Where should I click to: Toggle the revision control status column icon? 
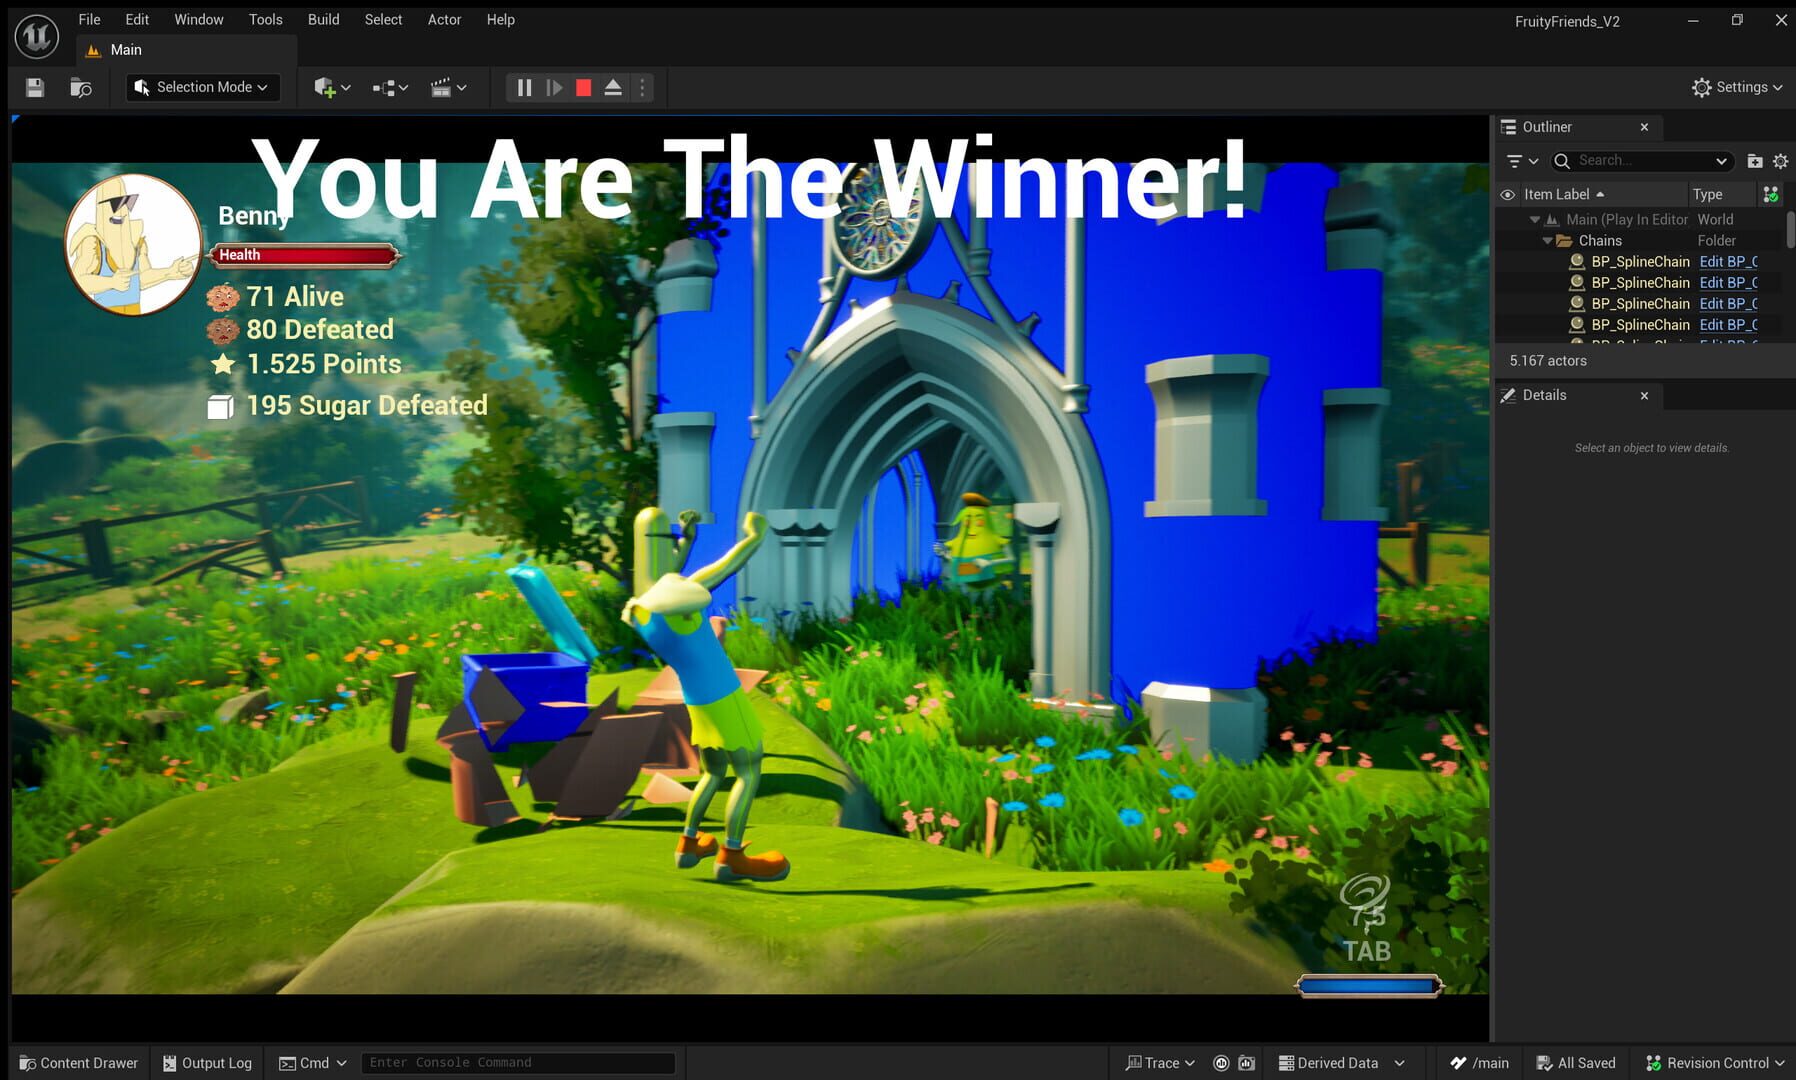(x=1769, y=194)
